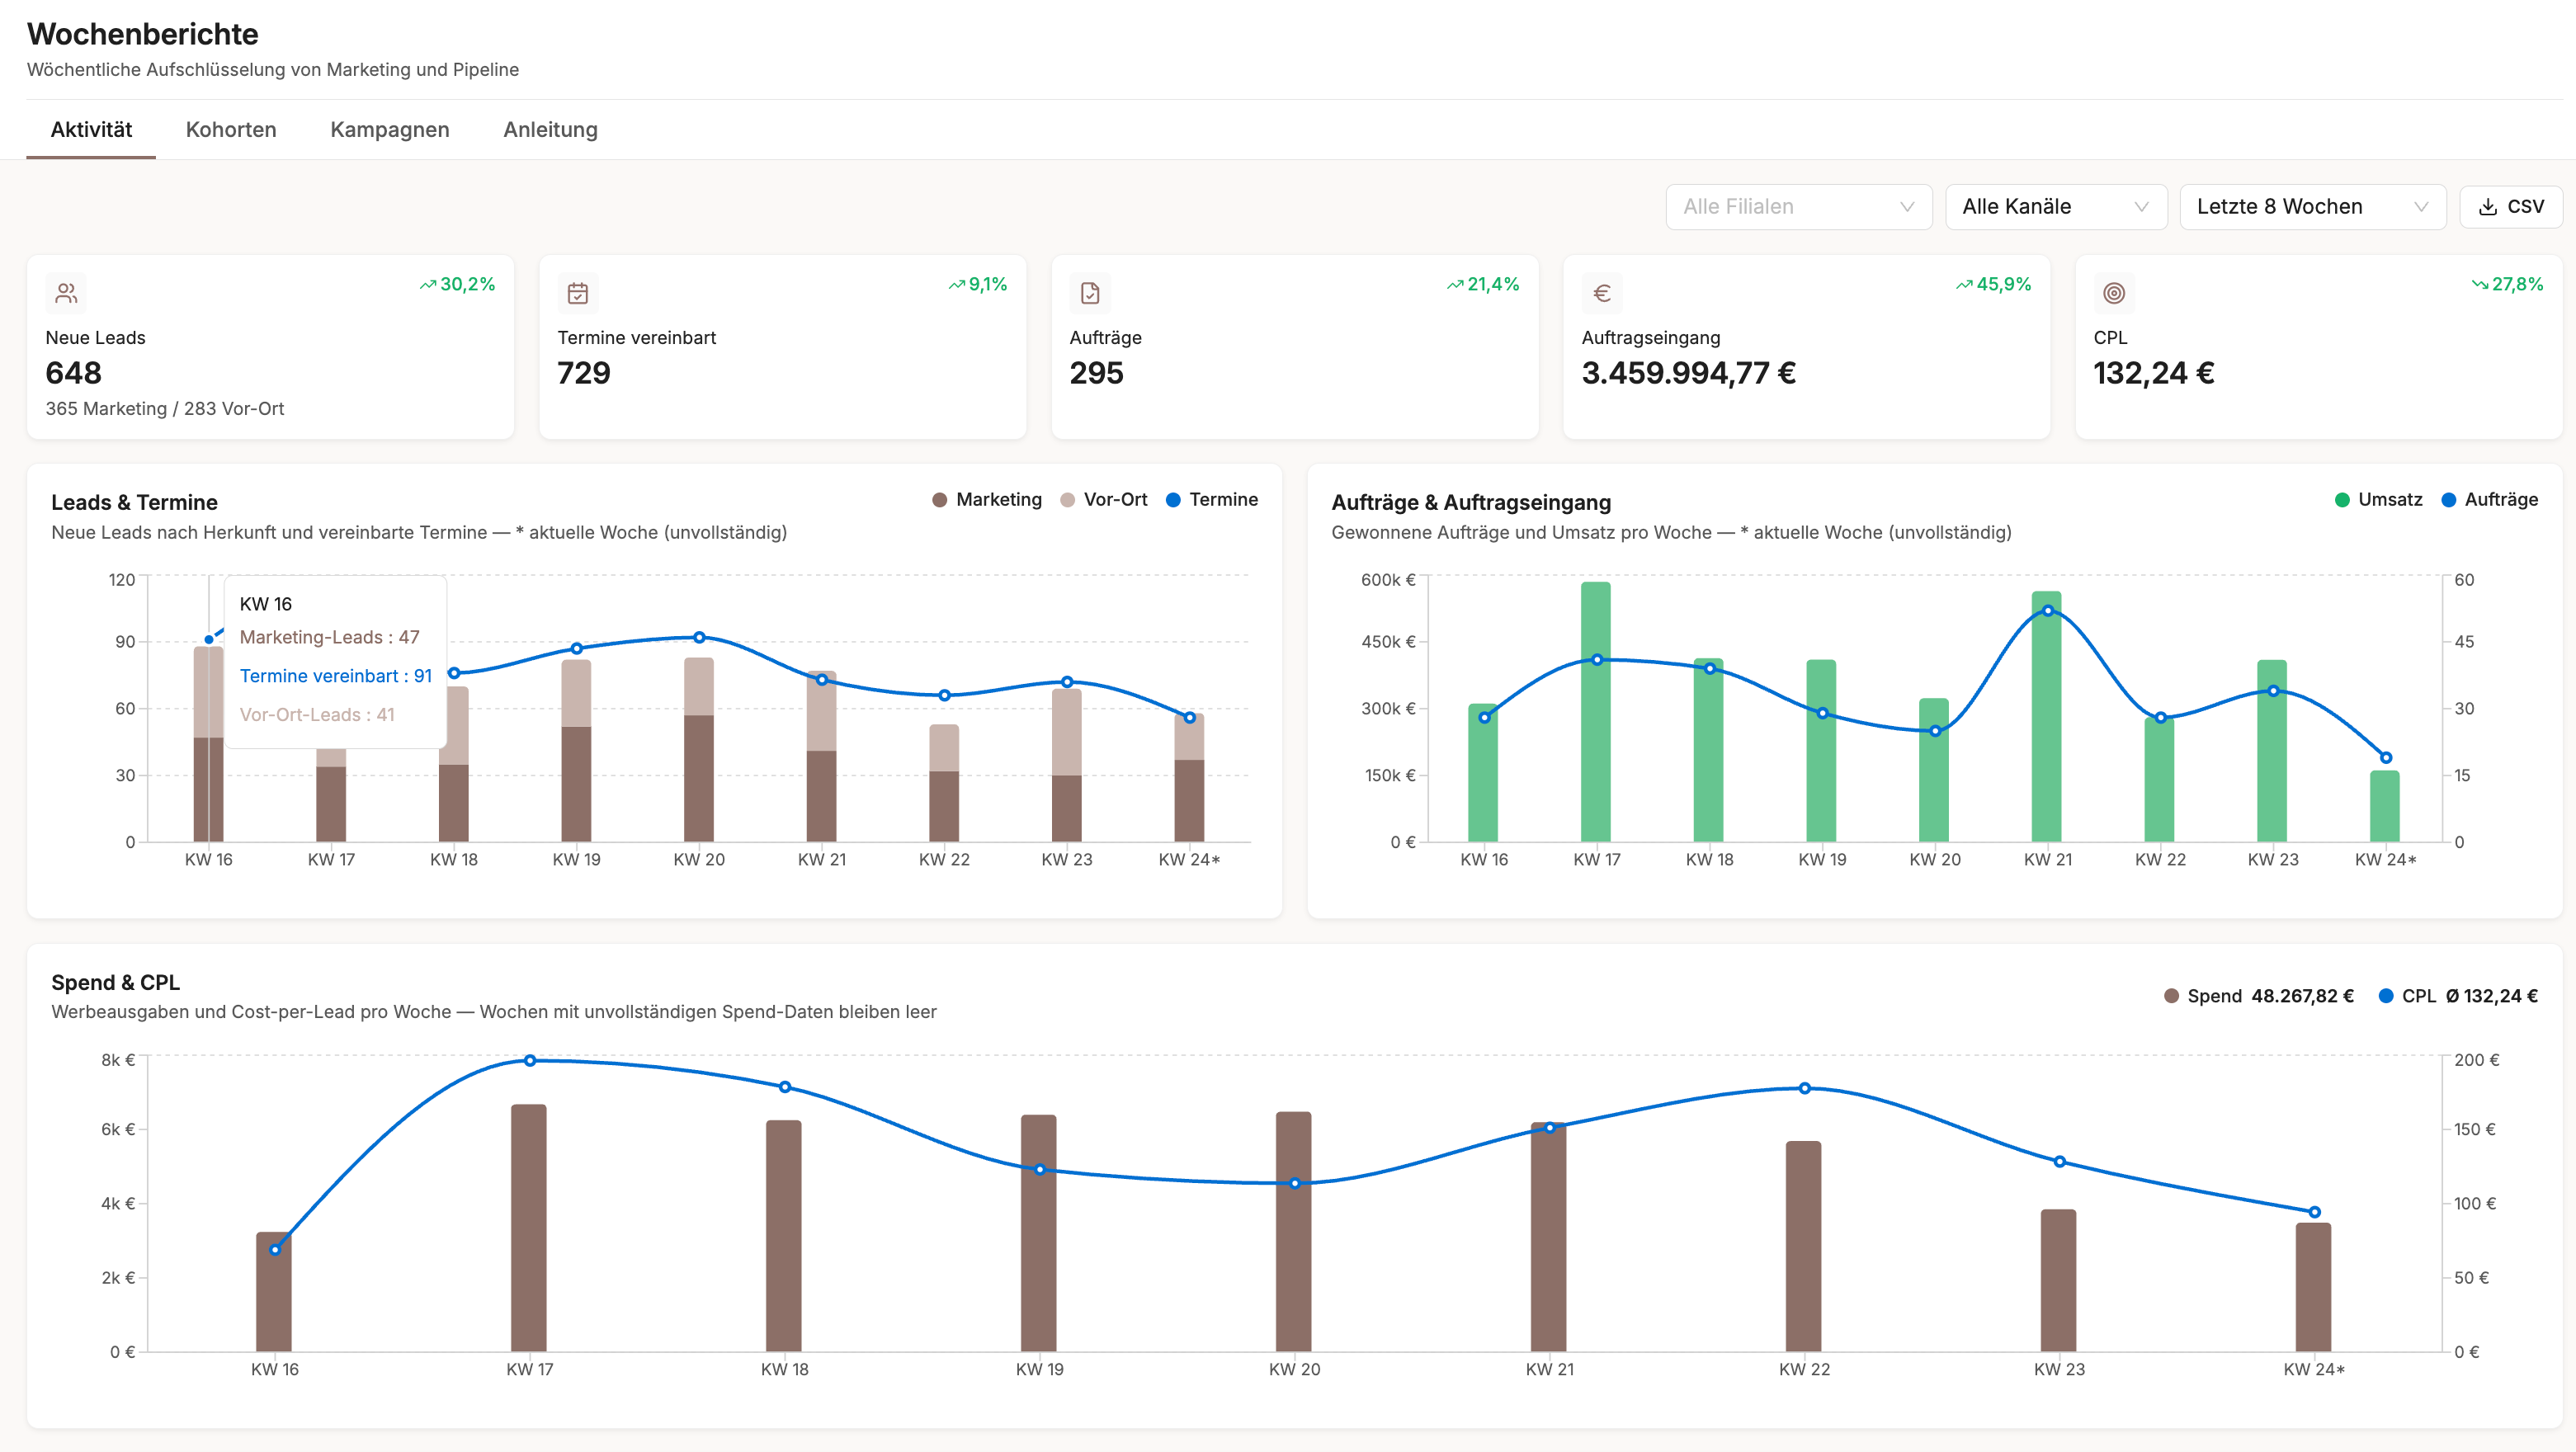Toggle Vor-Ort series in Leads & Termine legend

point(1104,500)
